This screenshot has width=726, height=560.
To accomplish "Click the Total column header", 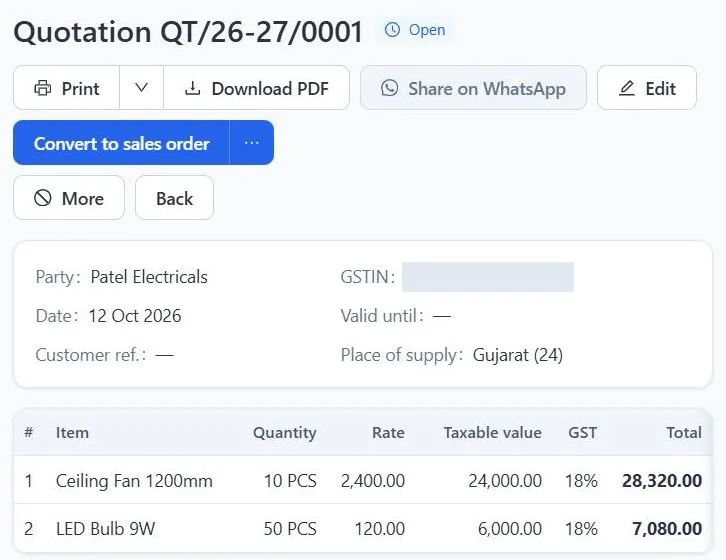I will (x=684, y=433).
